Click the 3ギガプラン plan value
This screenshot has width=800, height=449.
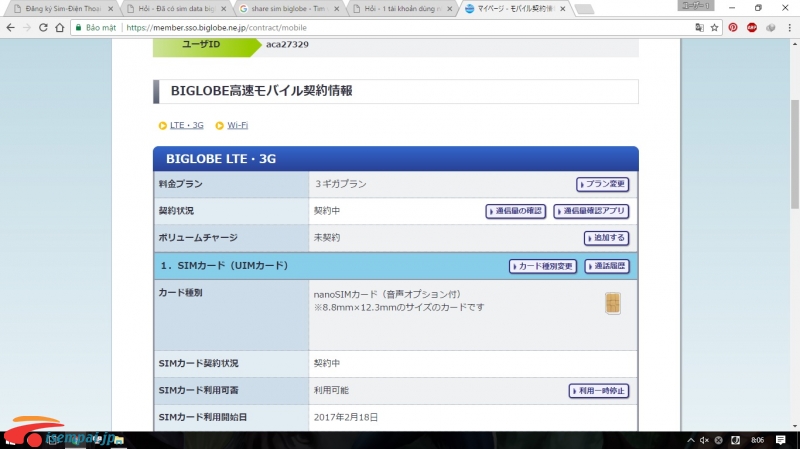pyautogui.click(x=340, y=184)
